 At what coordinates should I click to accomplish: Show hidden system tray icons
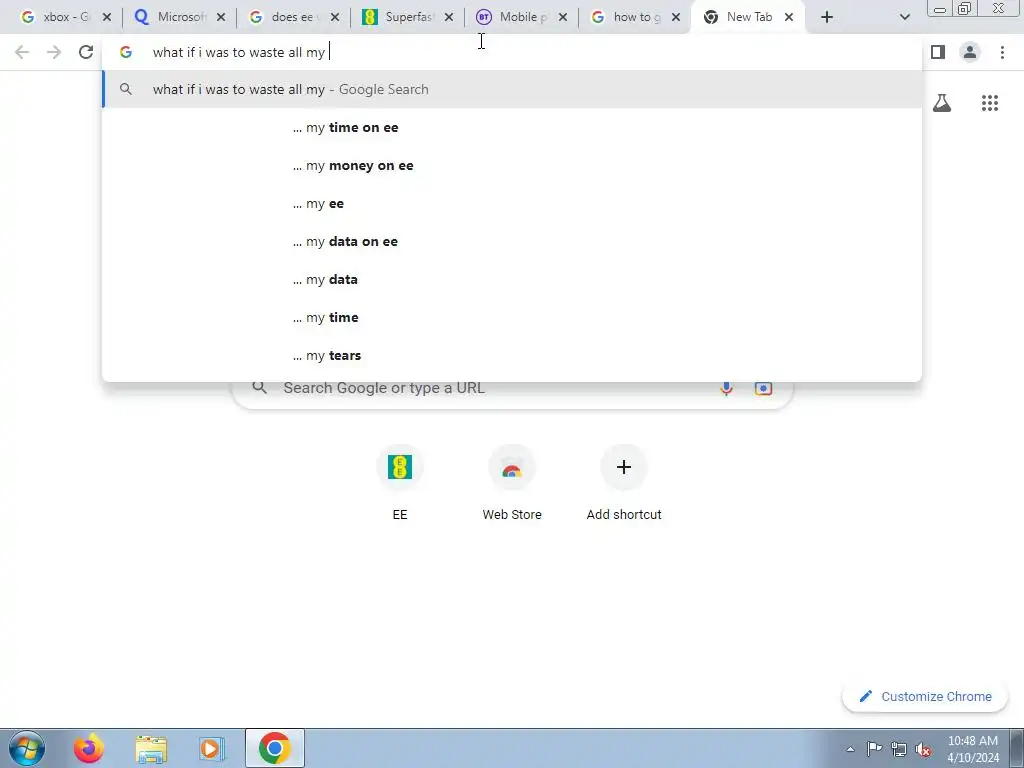(850, 749)
